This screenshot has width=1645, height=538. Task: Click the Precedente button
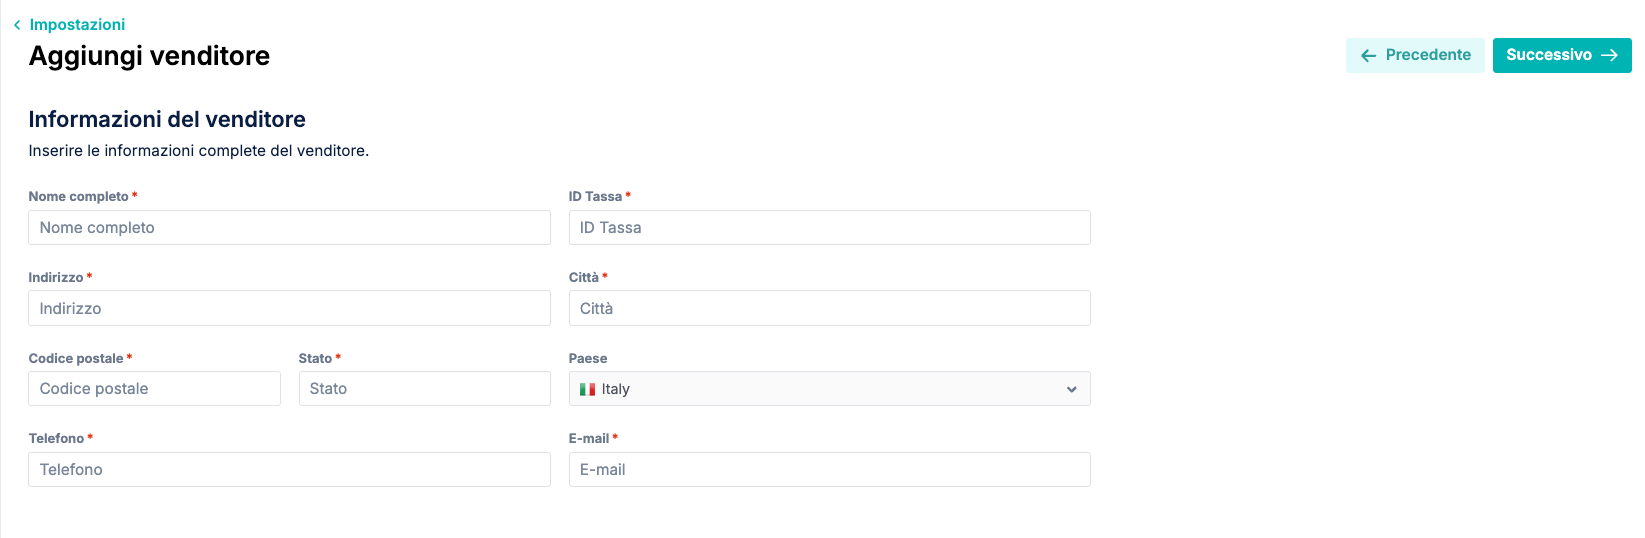tap(1415, 55)
